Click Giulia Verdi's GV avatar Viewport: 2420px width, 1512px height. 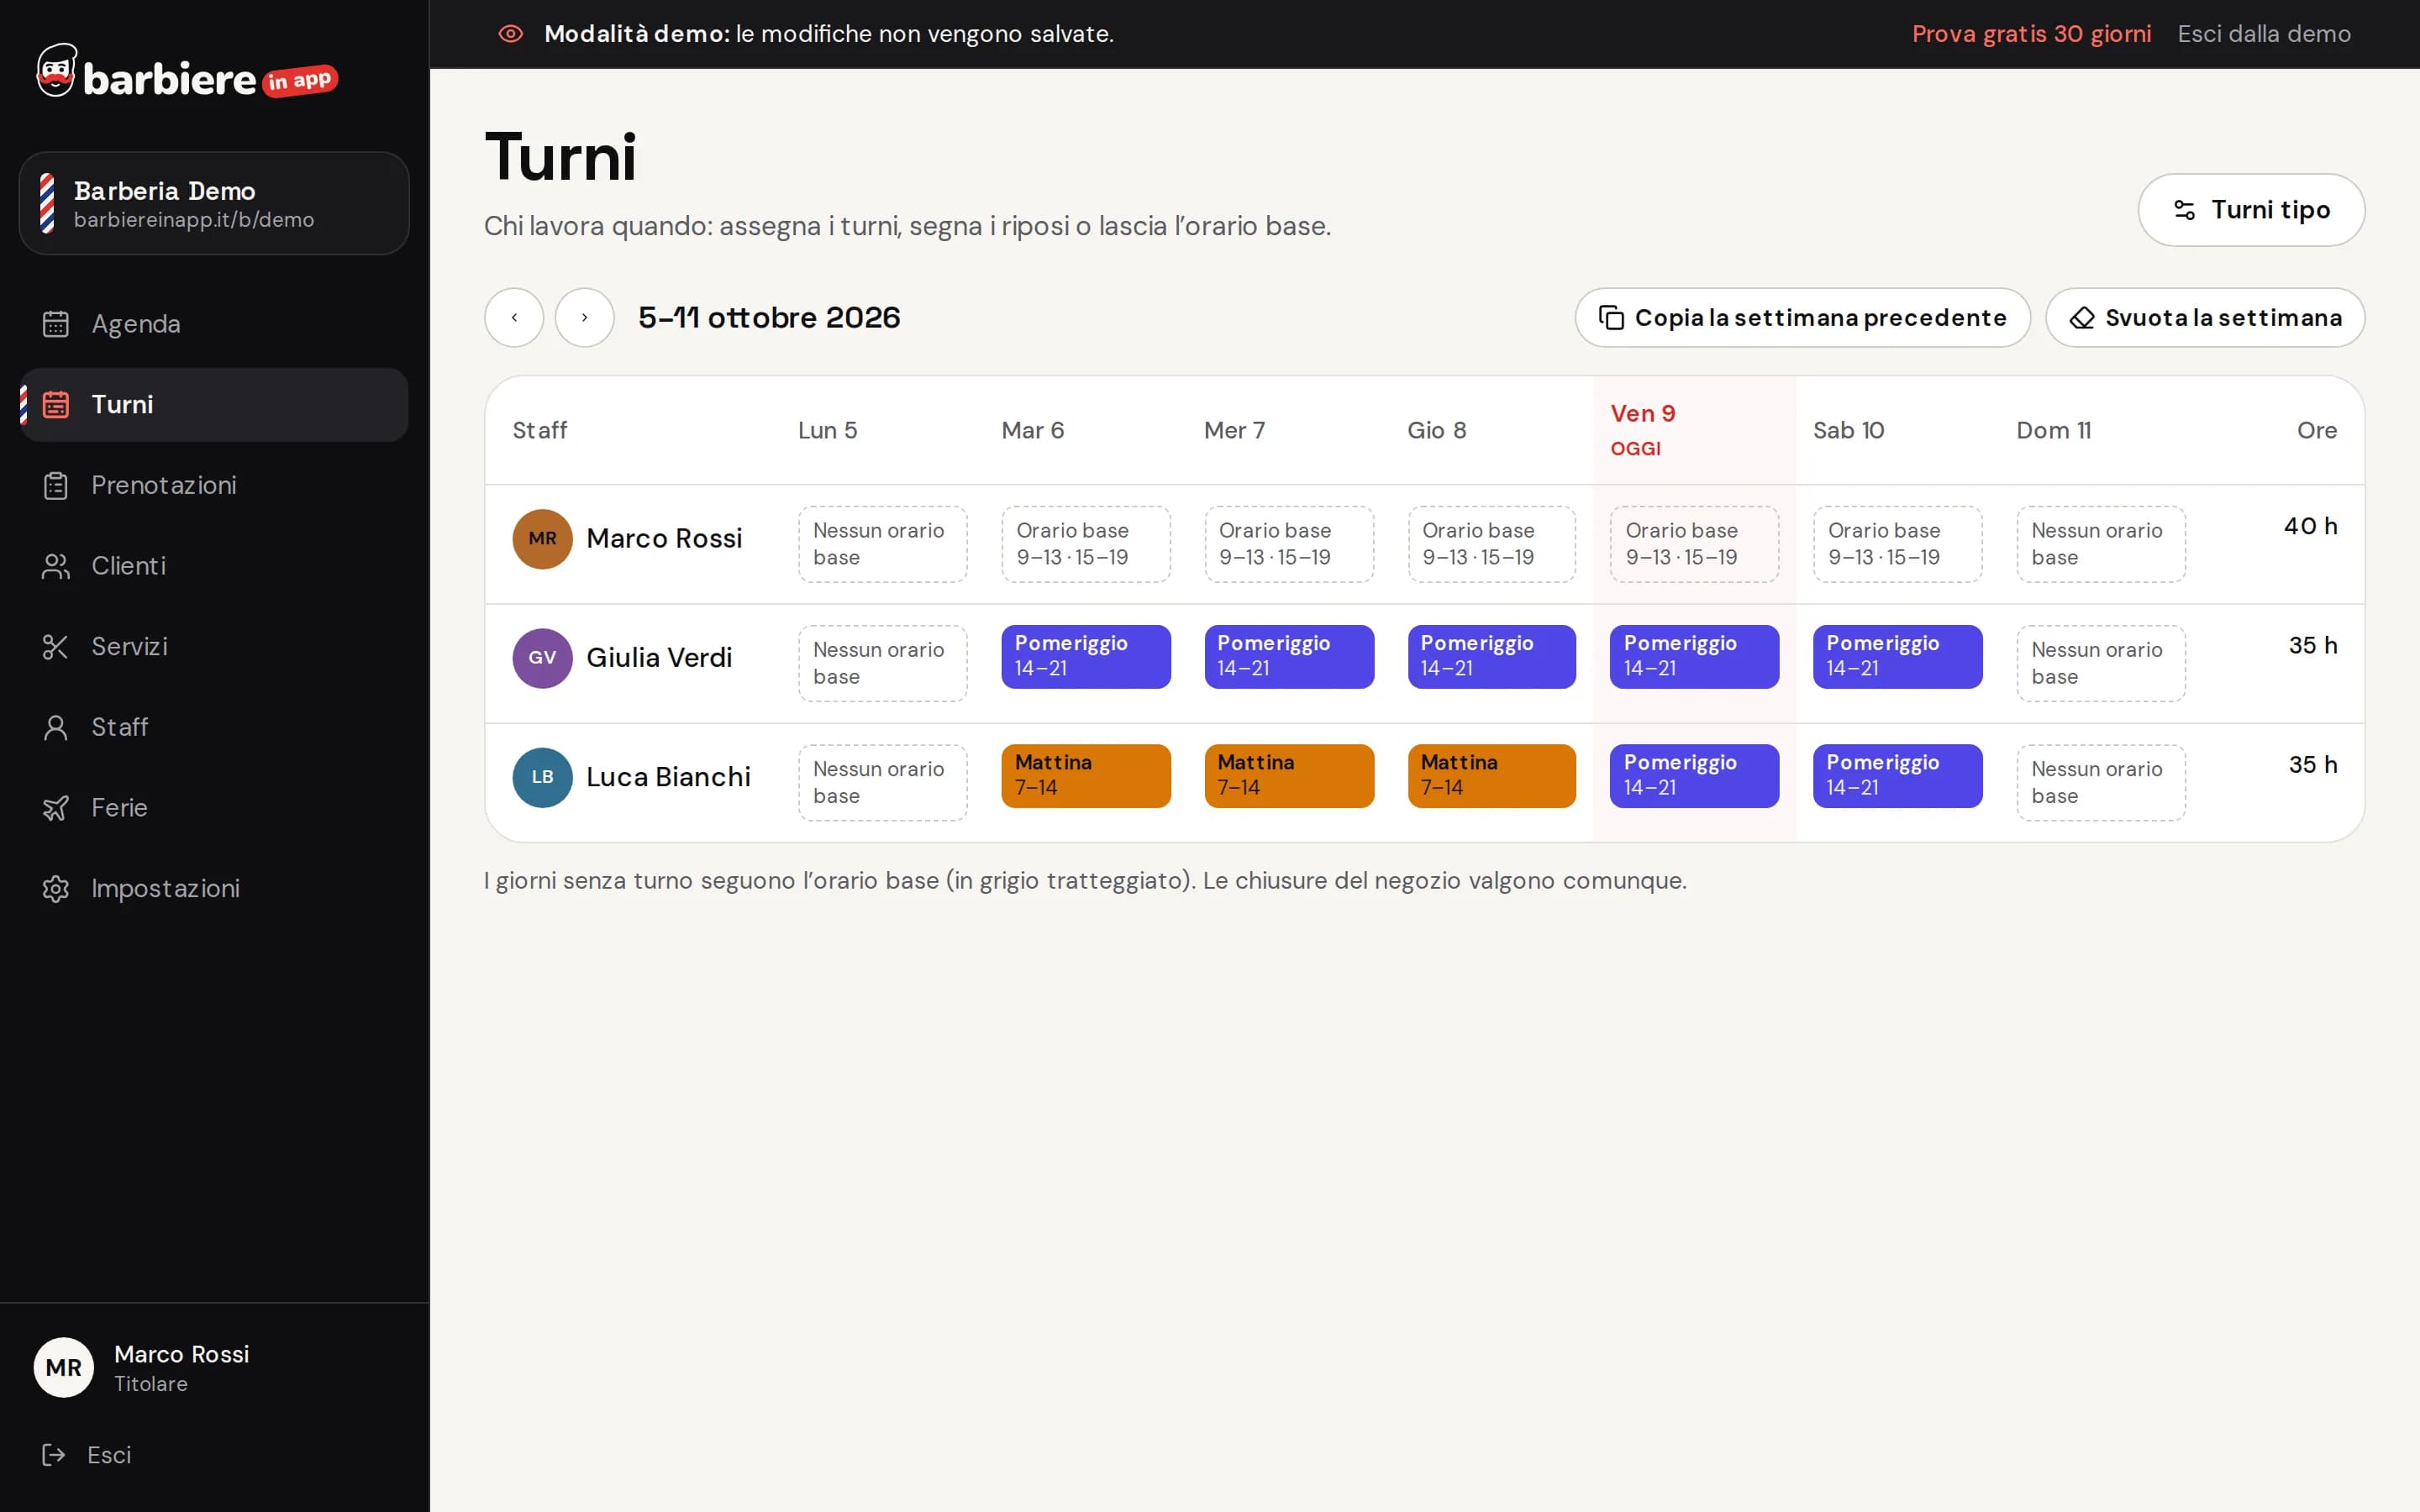[543, 658]
